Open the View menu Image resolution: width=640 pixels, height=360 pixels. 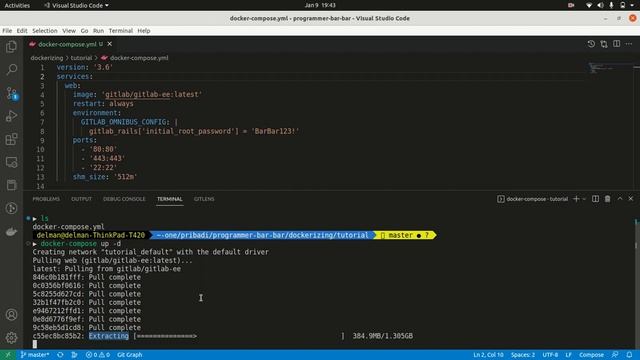(69, 31)
